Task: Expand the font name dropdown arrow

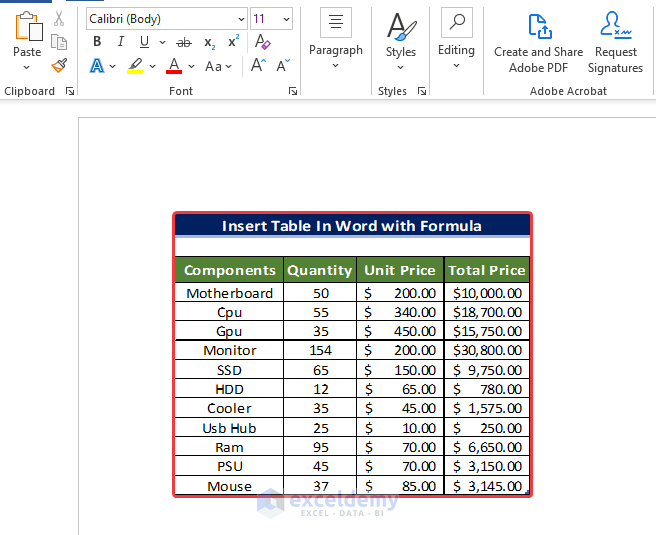Action: [241, 19]
